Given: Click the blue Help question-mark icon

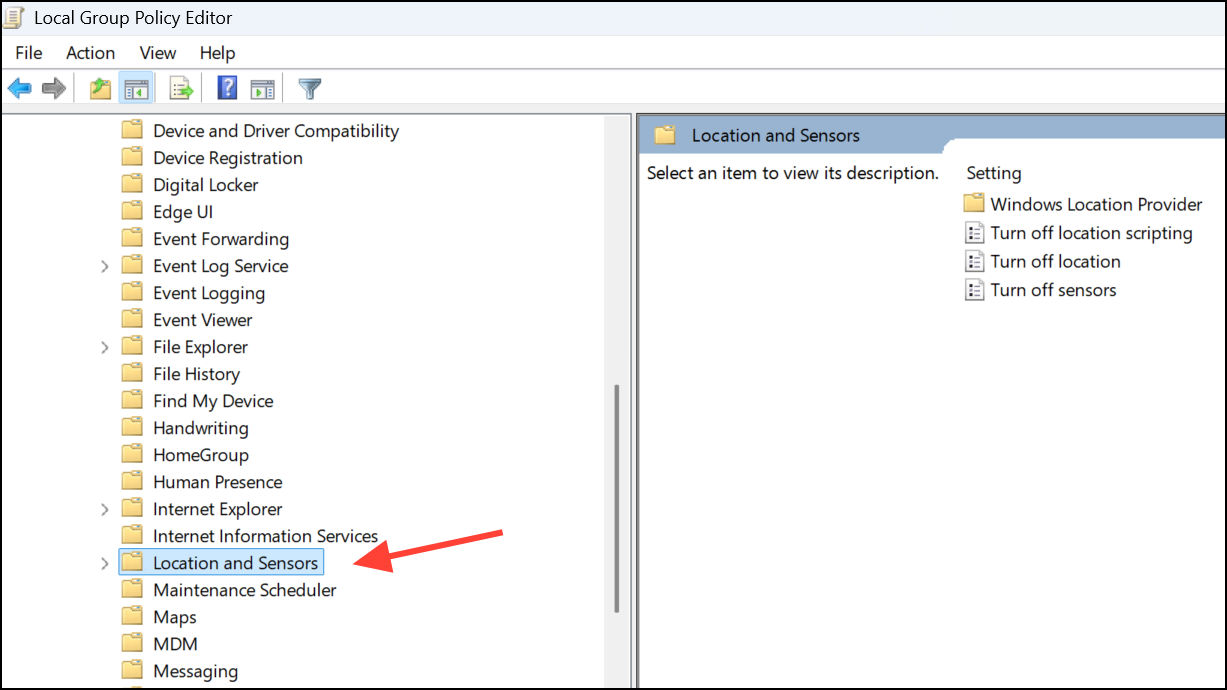Looking at the screenshot, I should [x=227, y=89].
